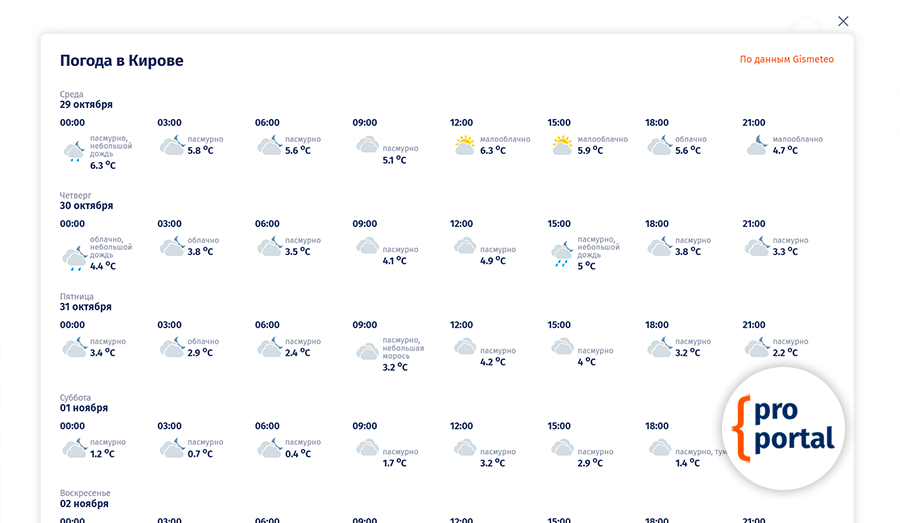900x523 pixels.
Task: Click the cloud icon for 31 October 09:00
Action: click(367, 351)
